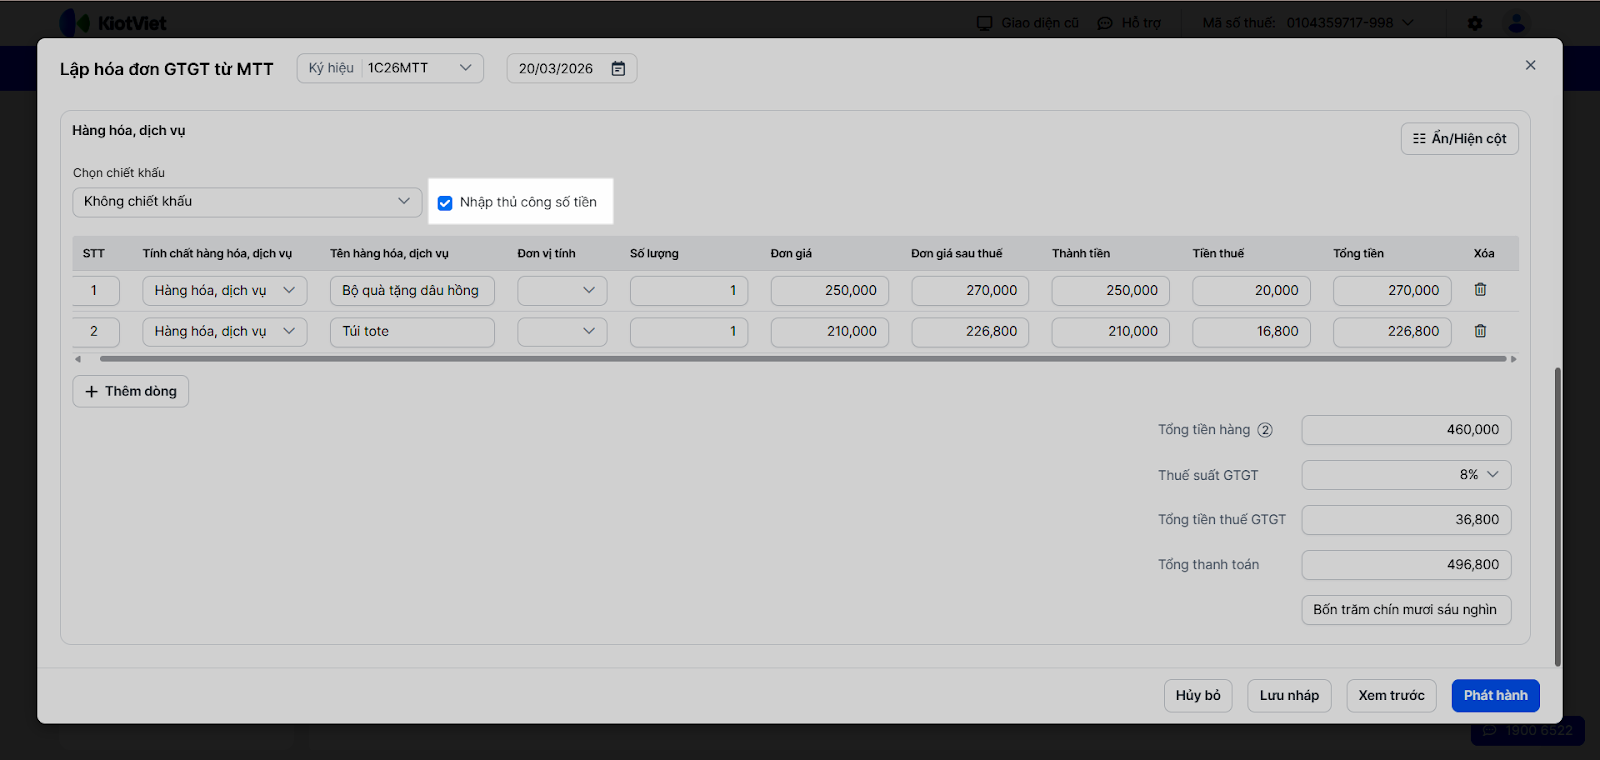Screen dimensions: 1600x760
Task: Click STT field for row 2
Action: (96, 332)
